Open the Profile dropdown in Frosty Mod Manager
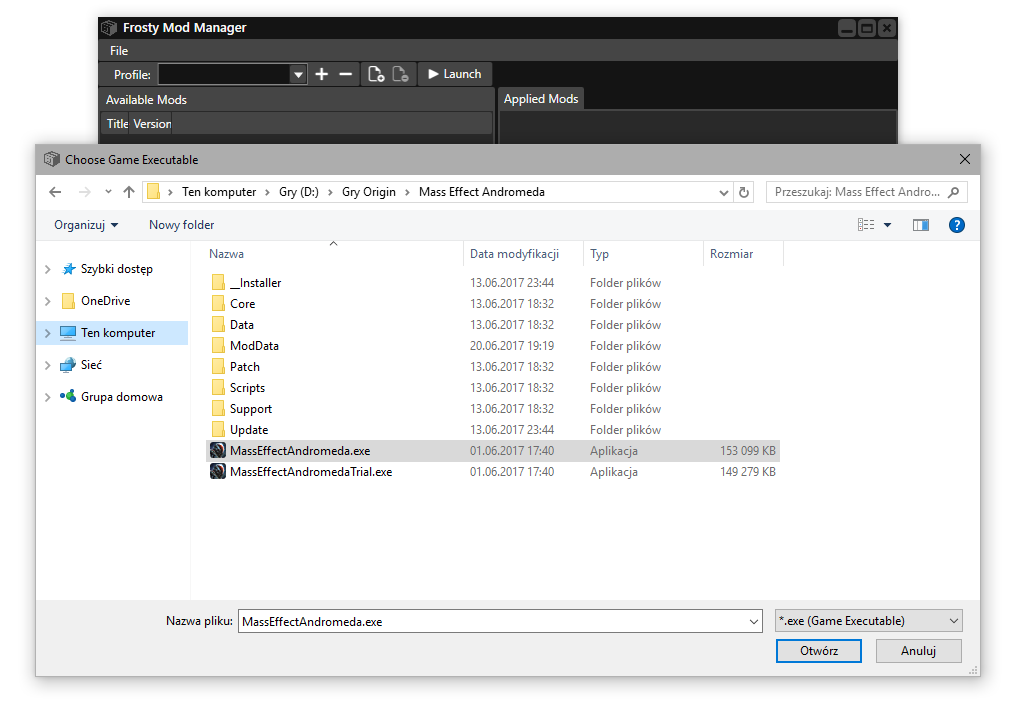 click(298, 74)
